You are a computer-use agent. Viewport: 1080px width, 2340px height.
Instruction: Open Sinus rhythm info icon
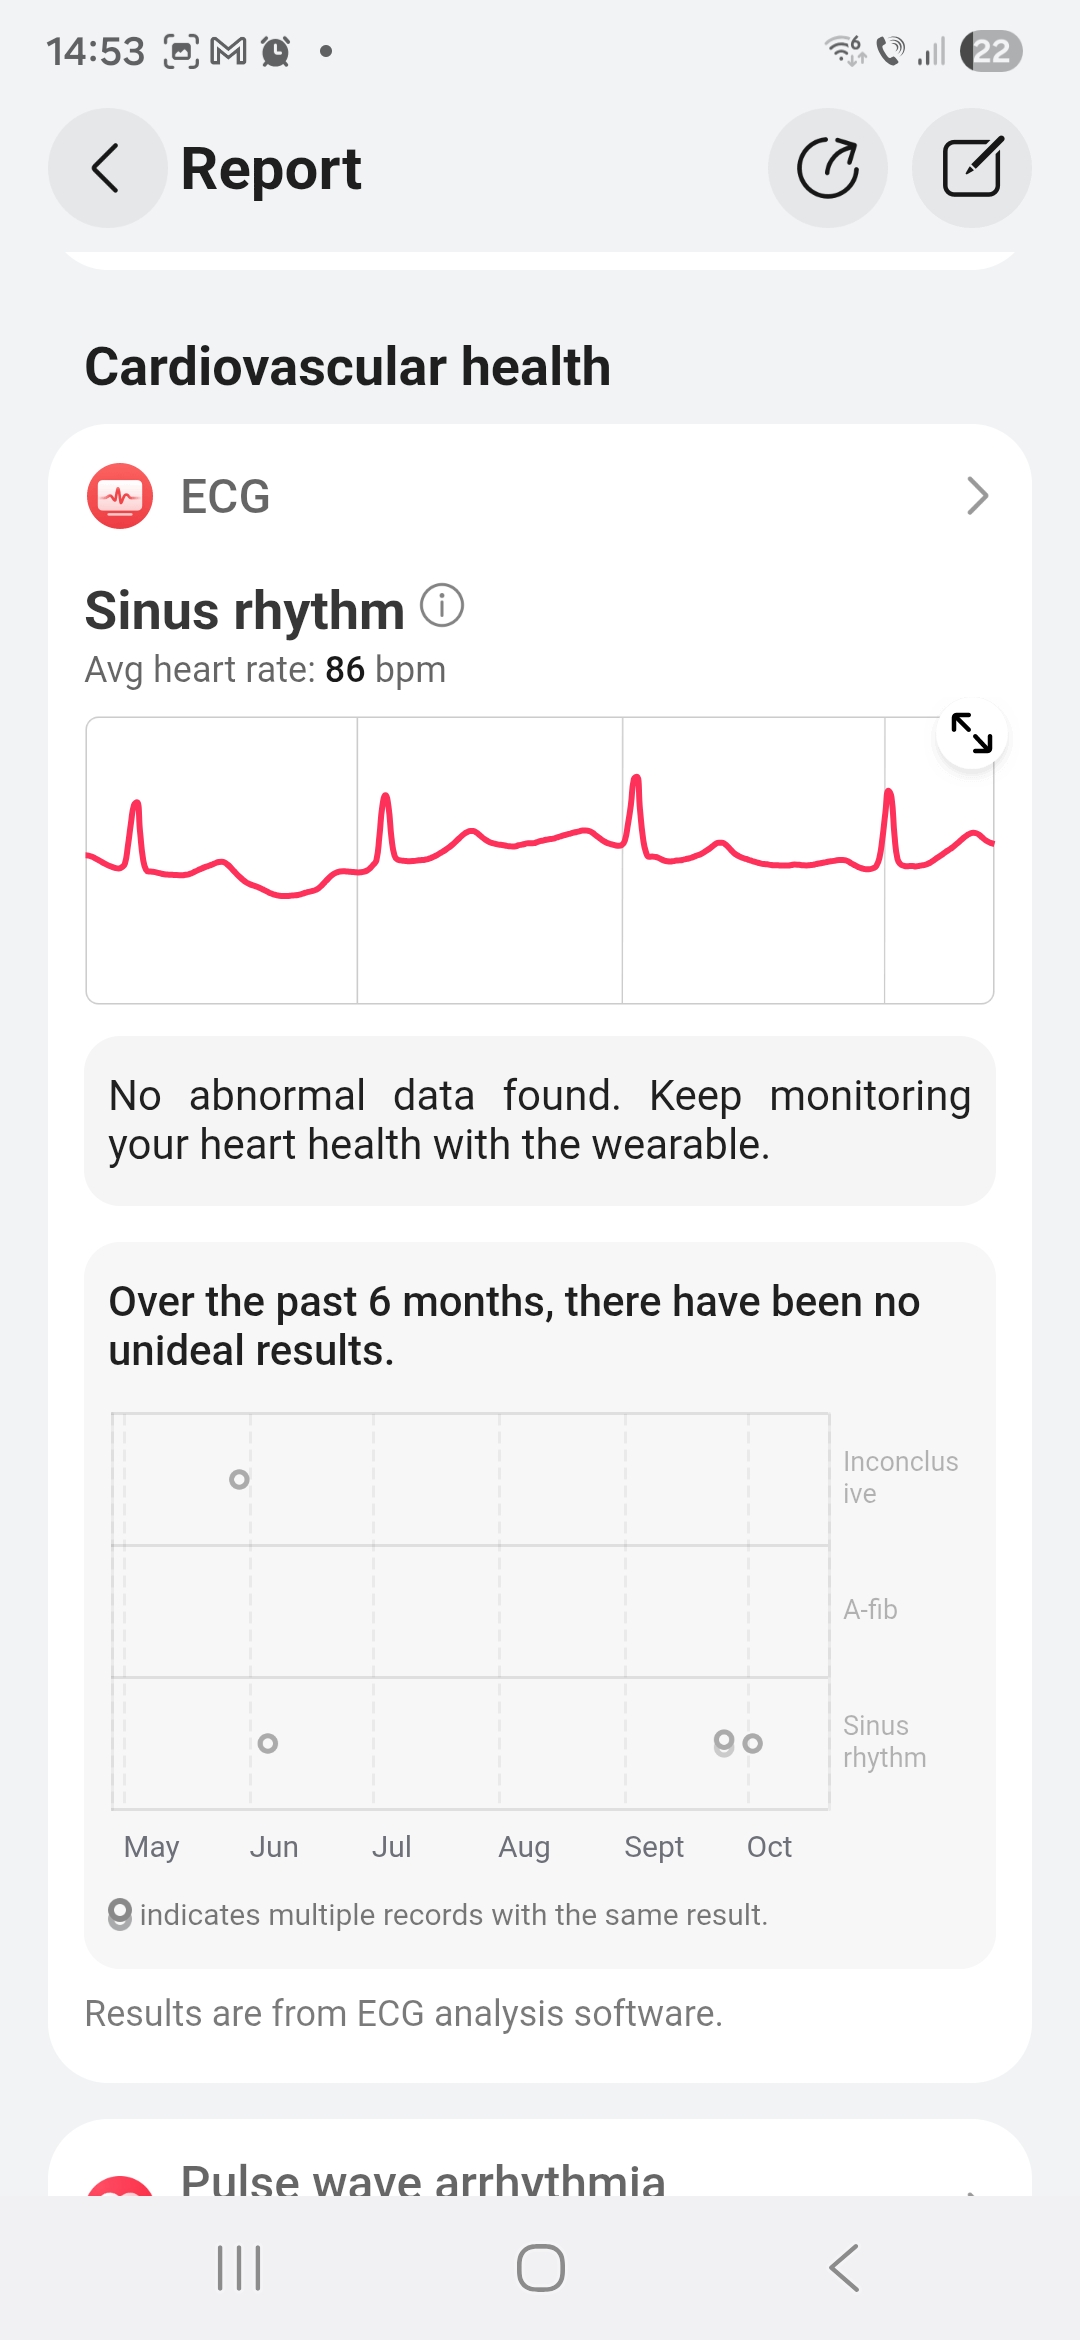441,606
